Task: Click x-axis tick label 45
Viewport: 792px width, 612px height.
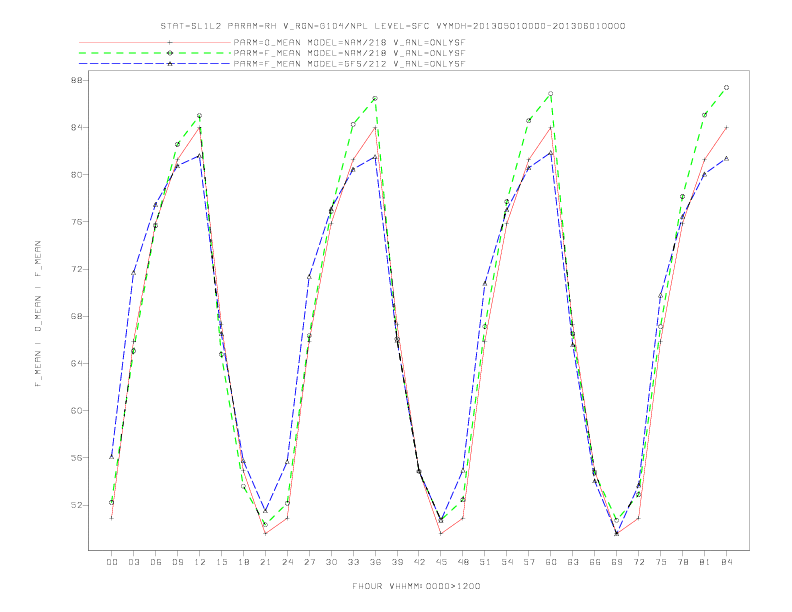Action: pos(441,562)
